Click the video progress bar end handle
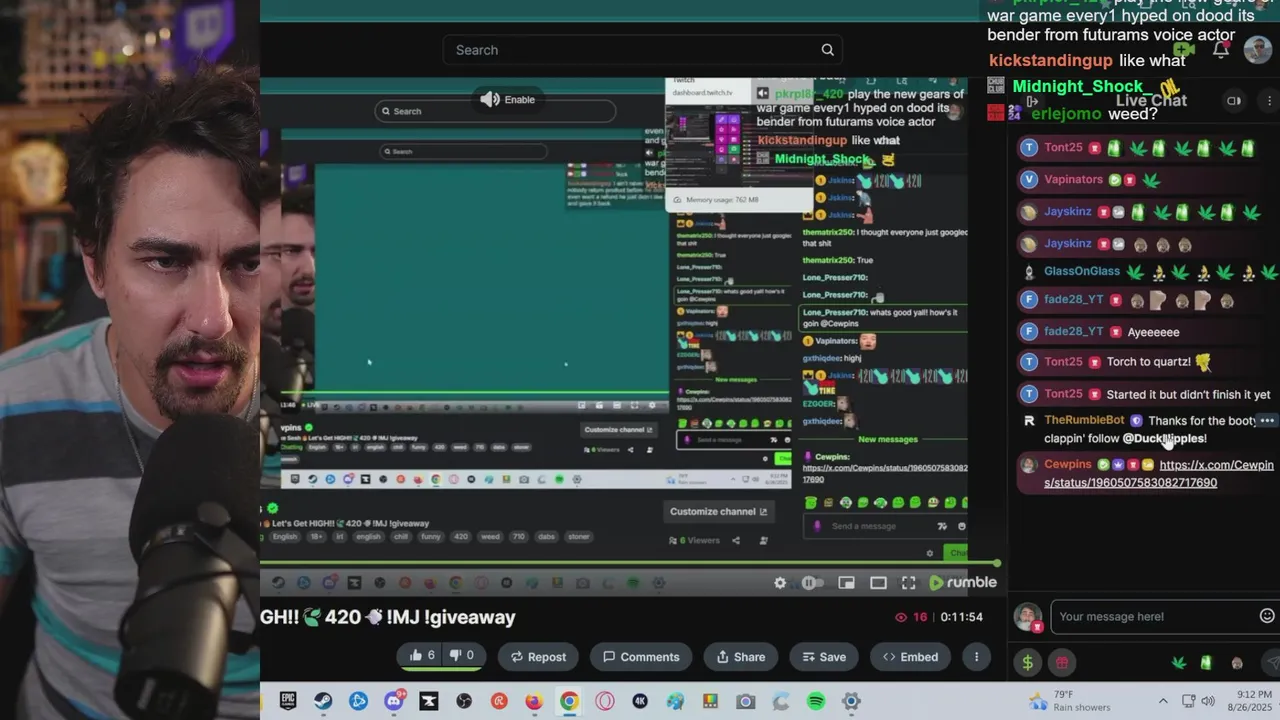This screenshot has width=1280, height=720. point(996,563)
